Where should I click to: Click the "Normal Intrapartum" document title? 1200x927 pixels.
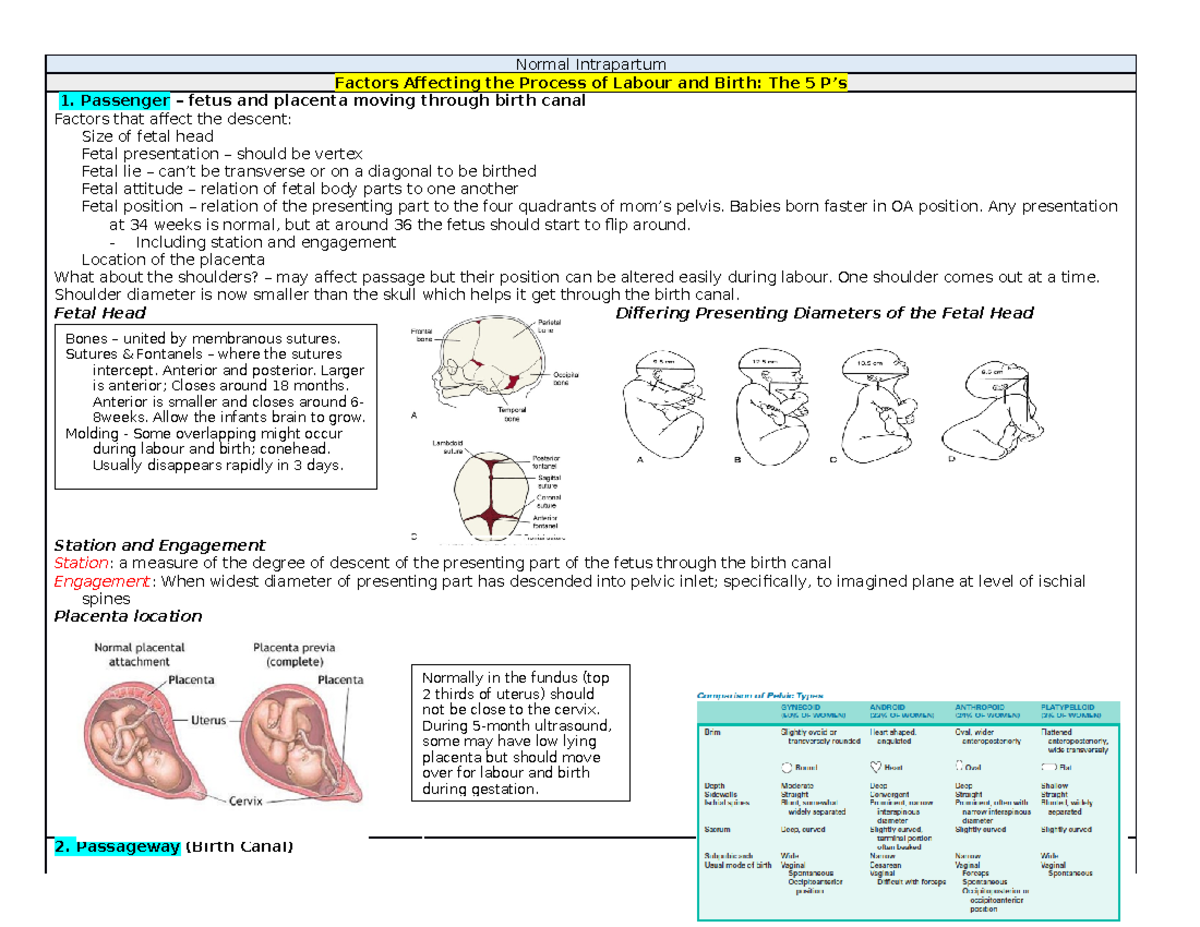pos(591,63)
